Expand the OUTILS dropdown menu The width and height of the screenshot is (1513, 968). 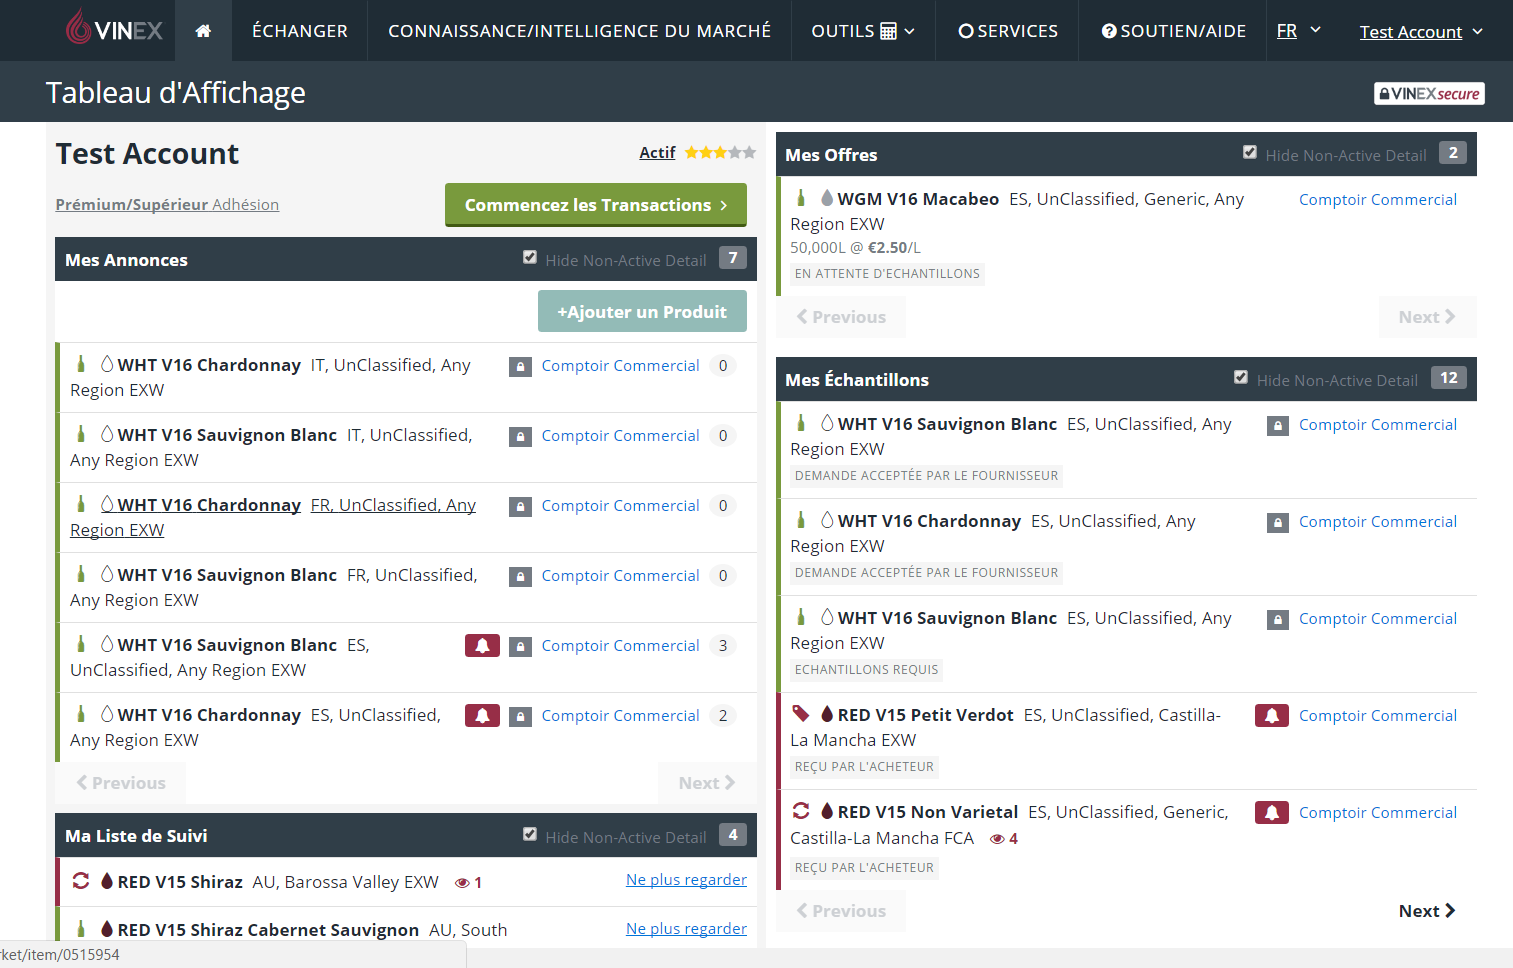tap(863, 31)
